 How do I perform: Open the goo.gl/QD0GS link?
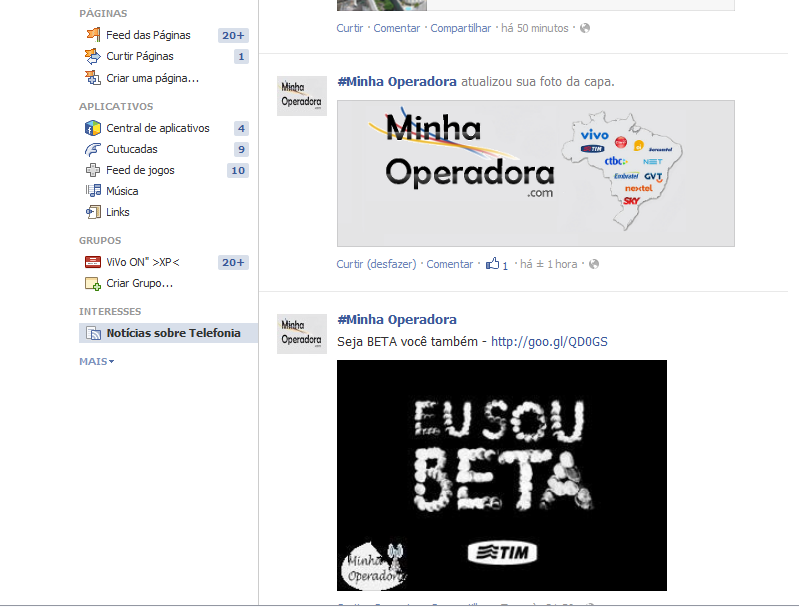click(549, 341)
